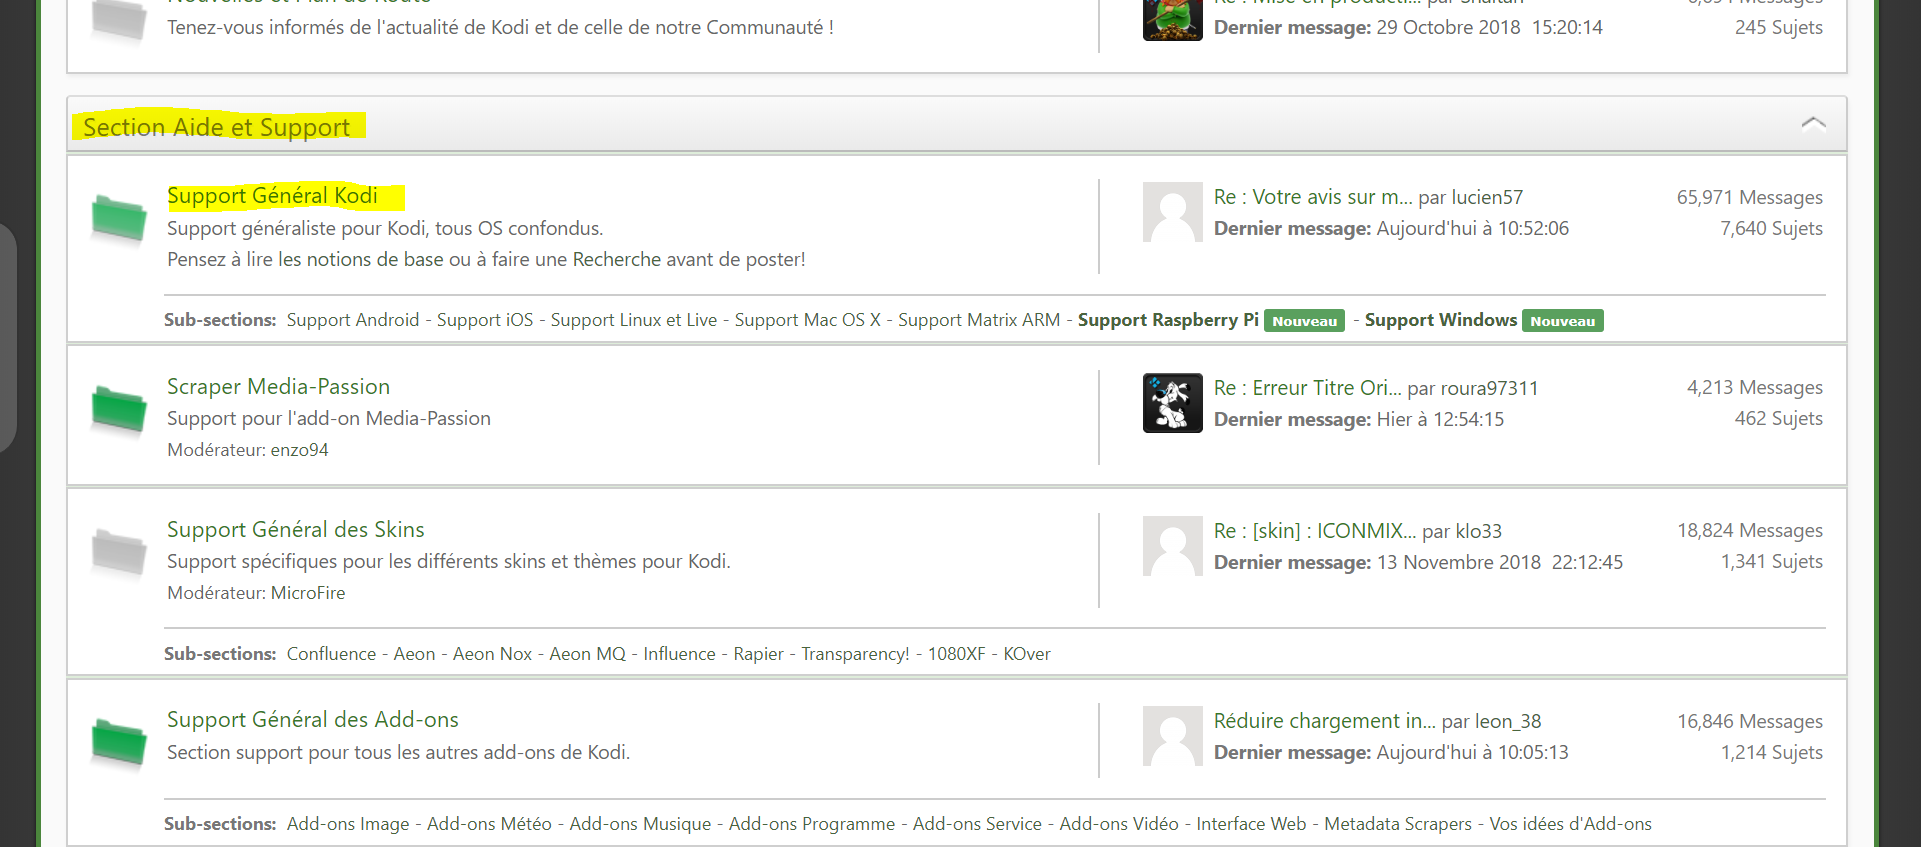Open the Section Aide et Support heading
Viewport: 1921px width, 847px height.
tap(217, 127)
